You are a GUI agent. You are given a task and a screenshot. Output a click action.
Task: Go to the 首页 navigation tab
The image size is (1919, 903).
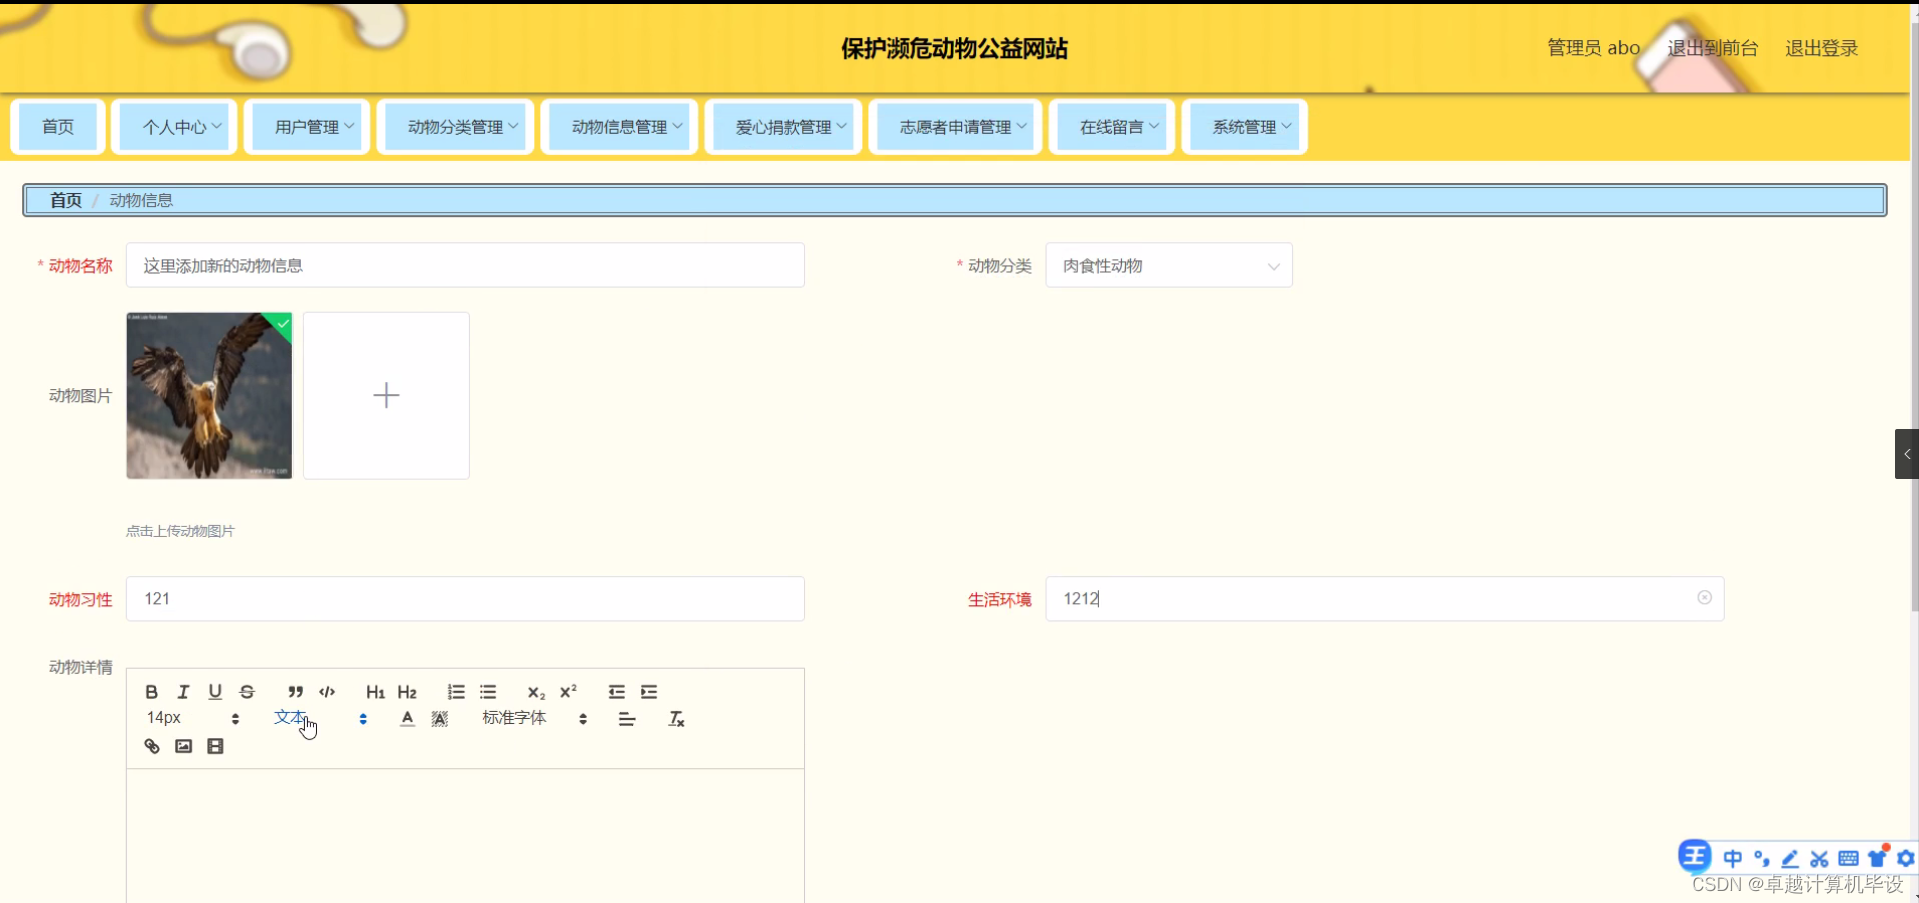tap(58, 127)
